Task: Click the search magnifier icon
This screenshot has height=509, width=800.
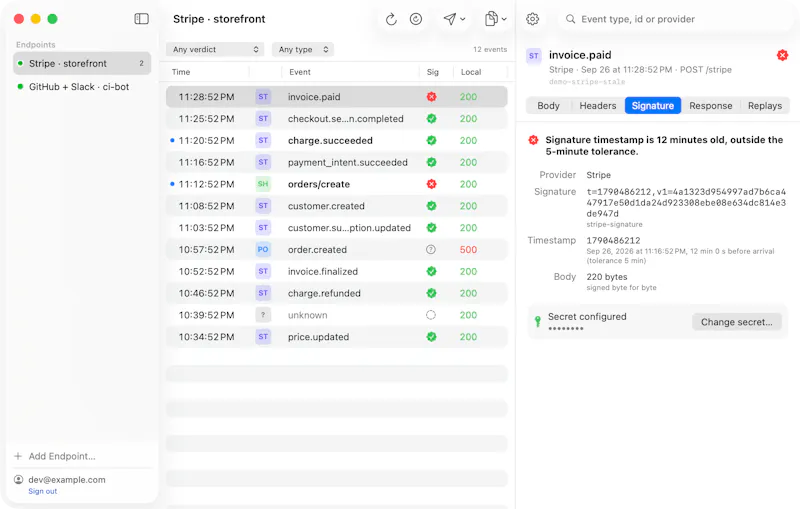Action: (570, 19)
